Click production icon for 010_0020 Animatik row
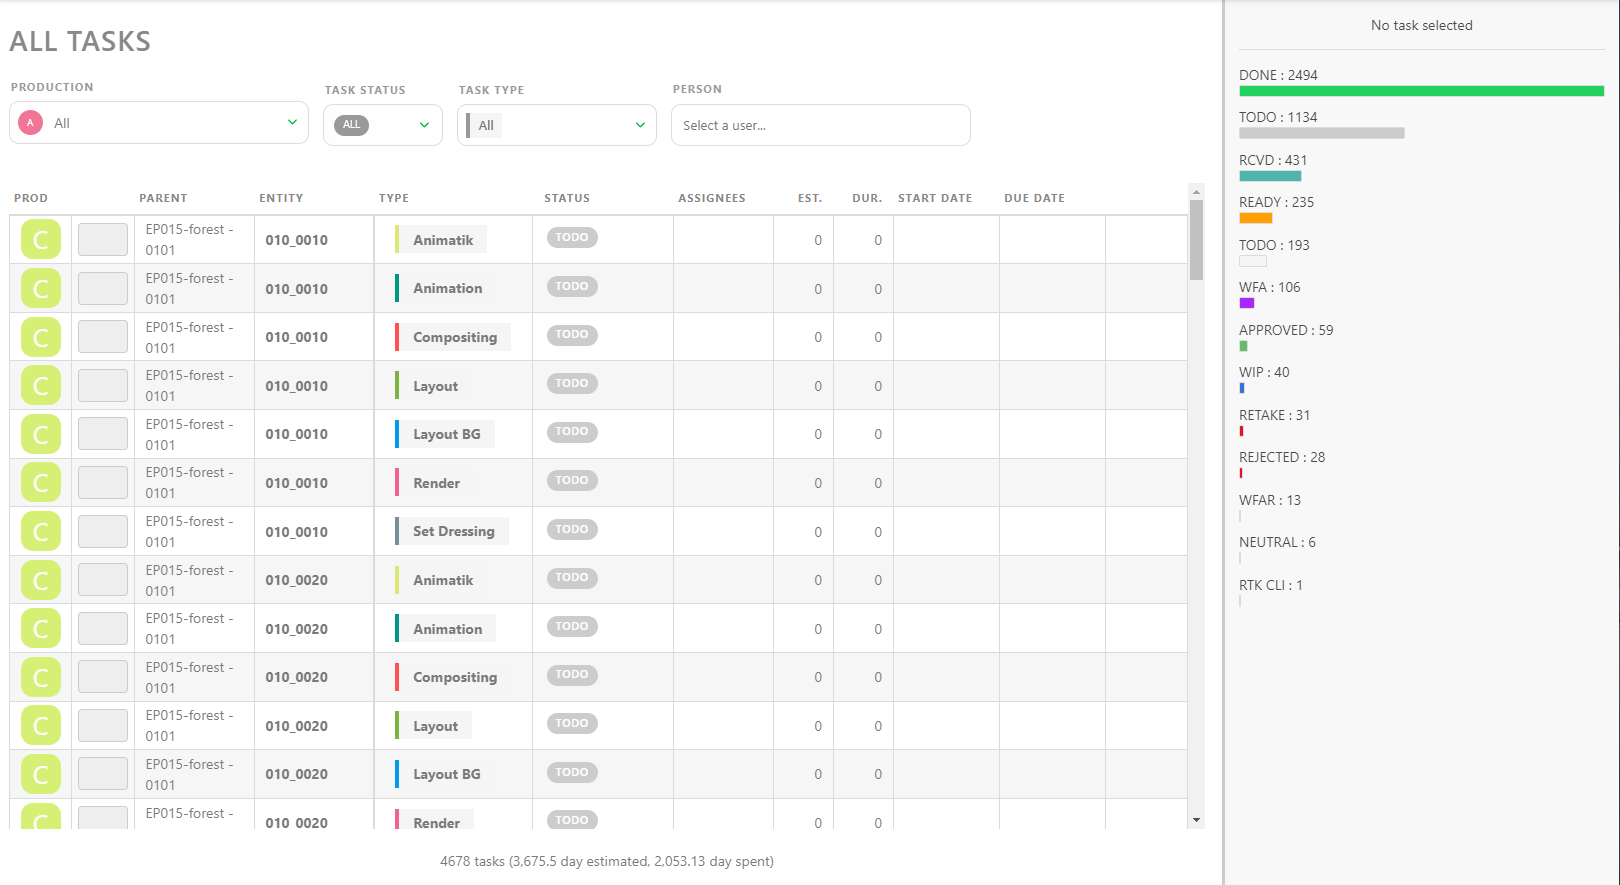The width and height of the screenshot is (1620, 885). tap(41, 580)
